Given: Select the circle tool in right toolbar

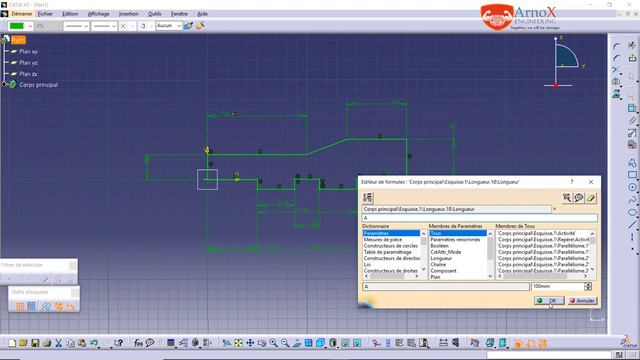Looking at the screenshot, I should click(632, 187).
